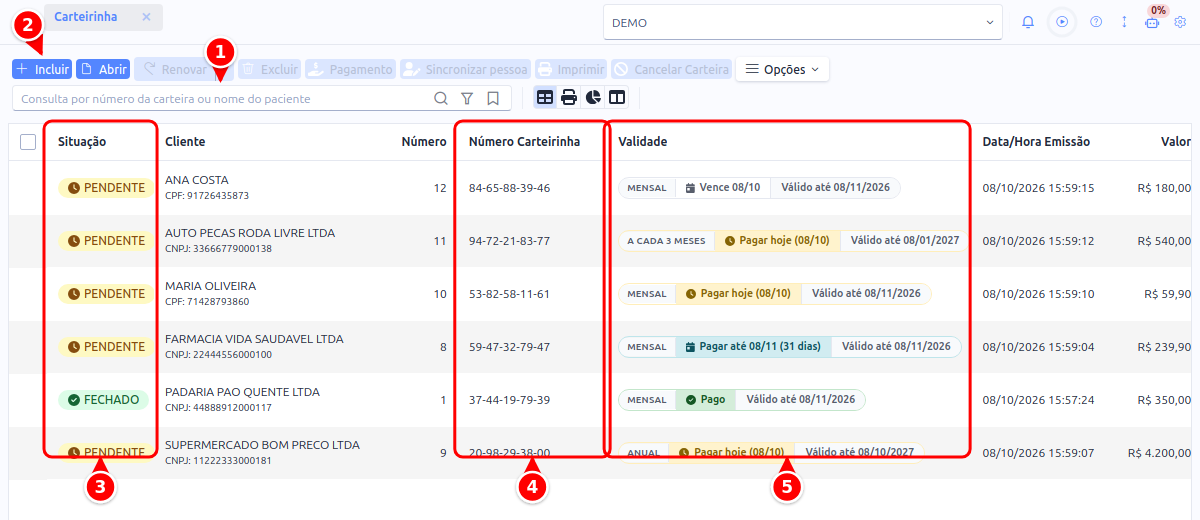The image size is (1200, 520).
Task: Click card number 53-82-58-11-61
Action: click(509, 294)
